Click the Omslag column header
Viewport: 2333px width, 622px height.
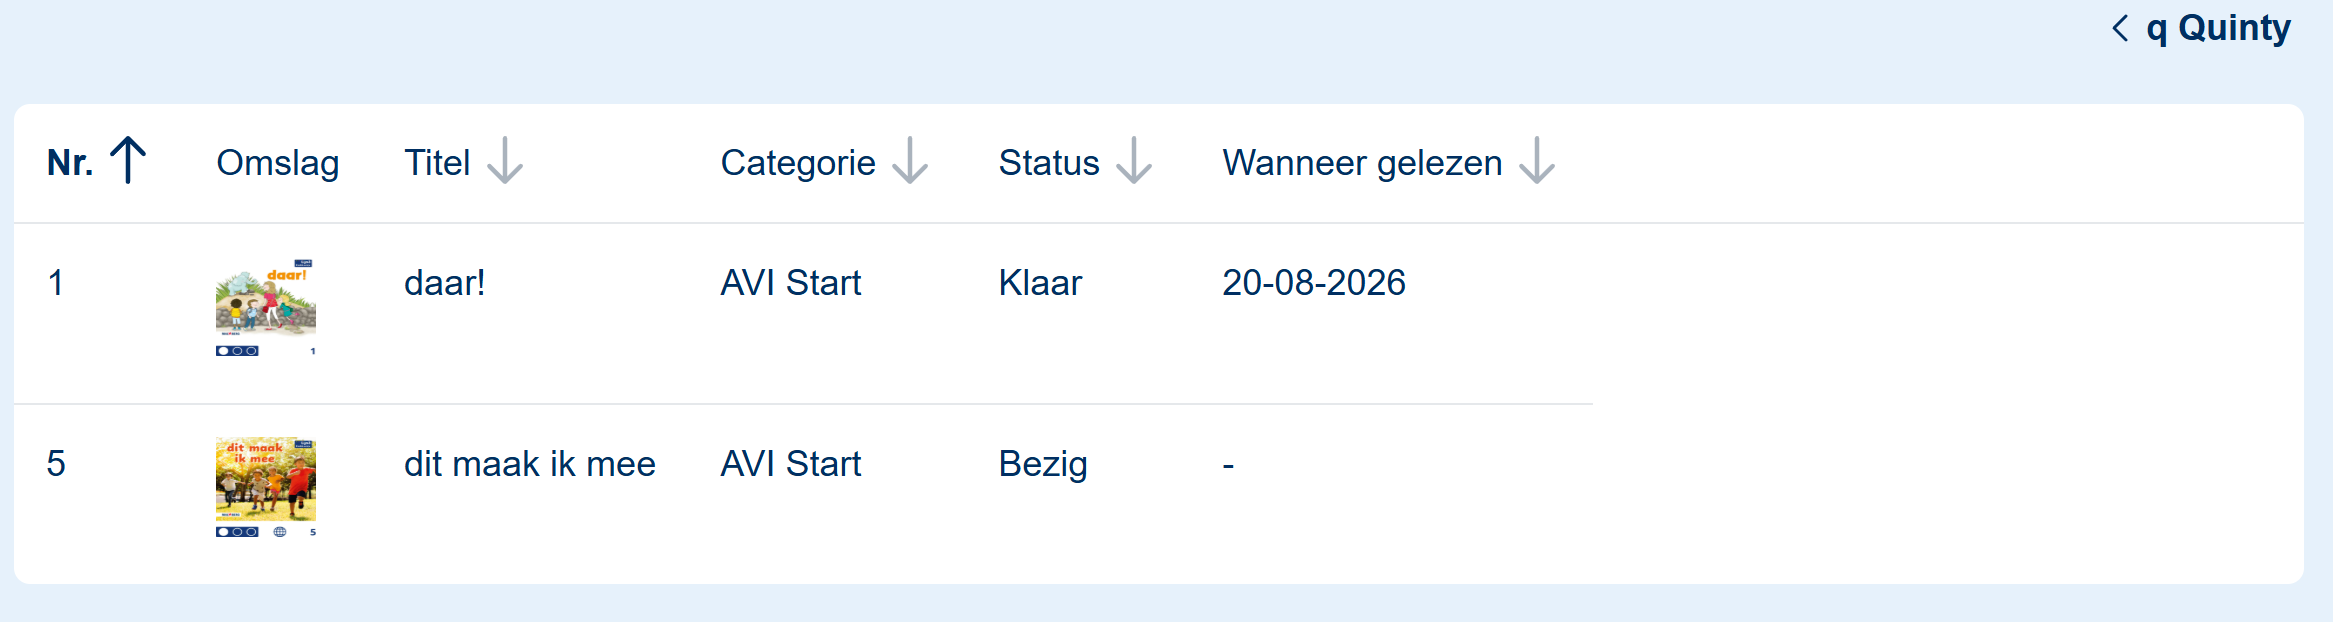click(278, 163)
